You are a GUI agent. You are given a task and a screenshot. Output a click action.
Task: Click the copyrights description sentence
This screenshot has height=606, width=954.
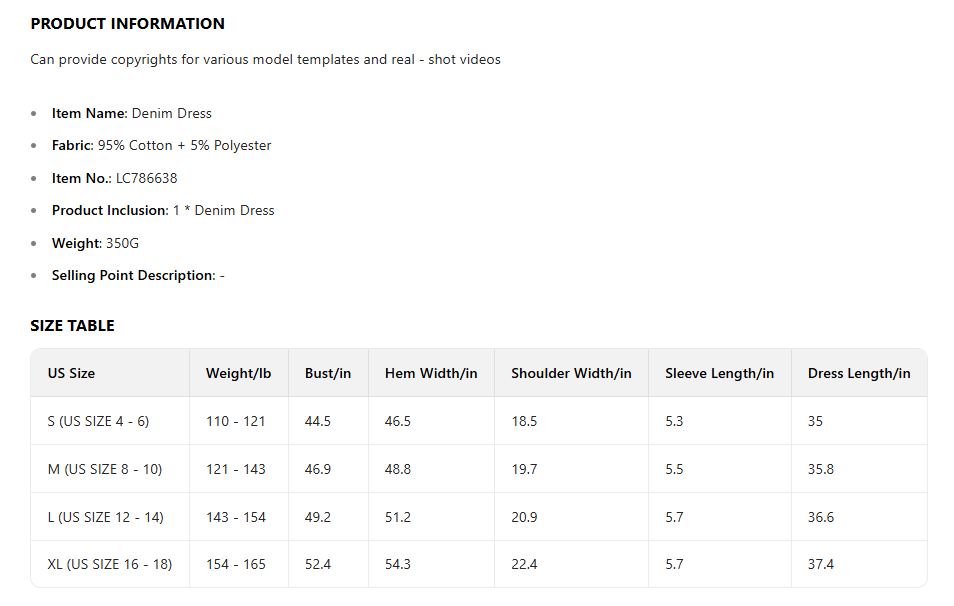[x=265, y=59]
